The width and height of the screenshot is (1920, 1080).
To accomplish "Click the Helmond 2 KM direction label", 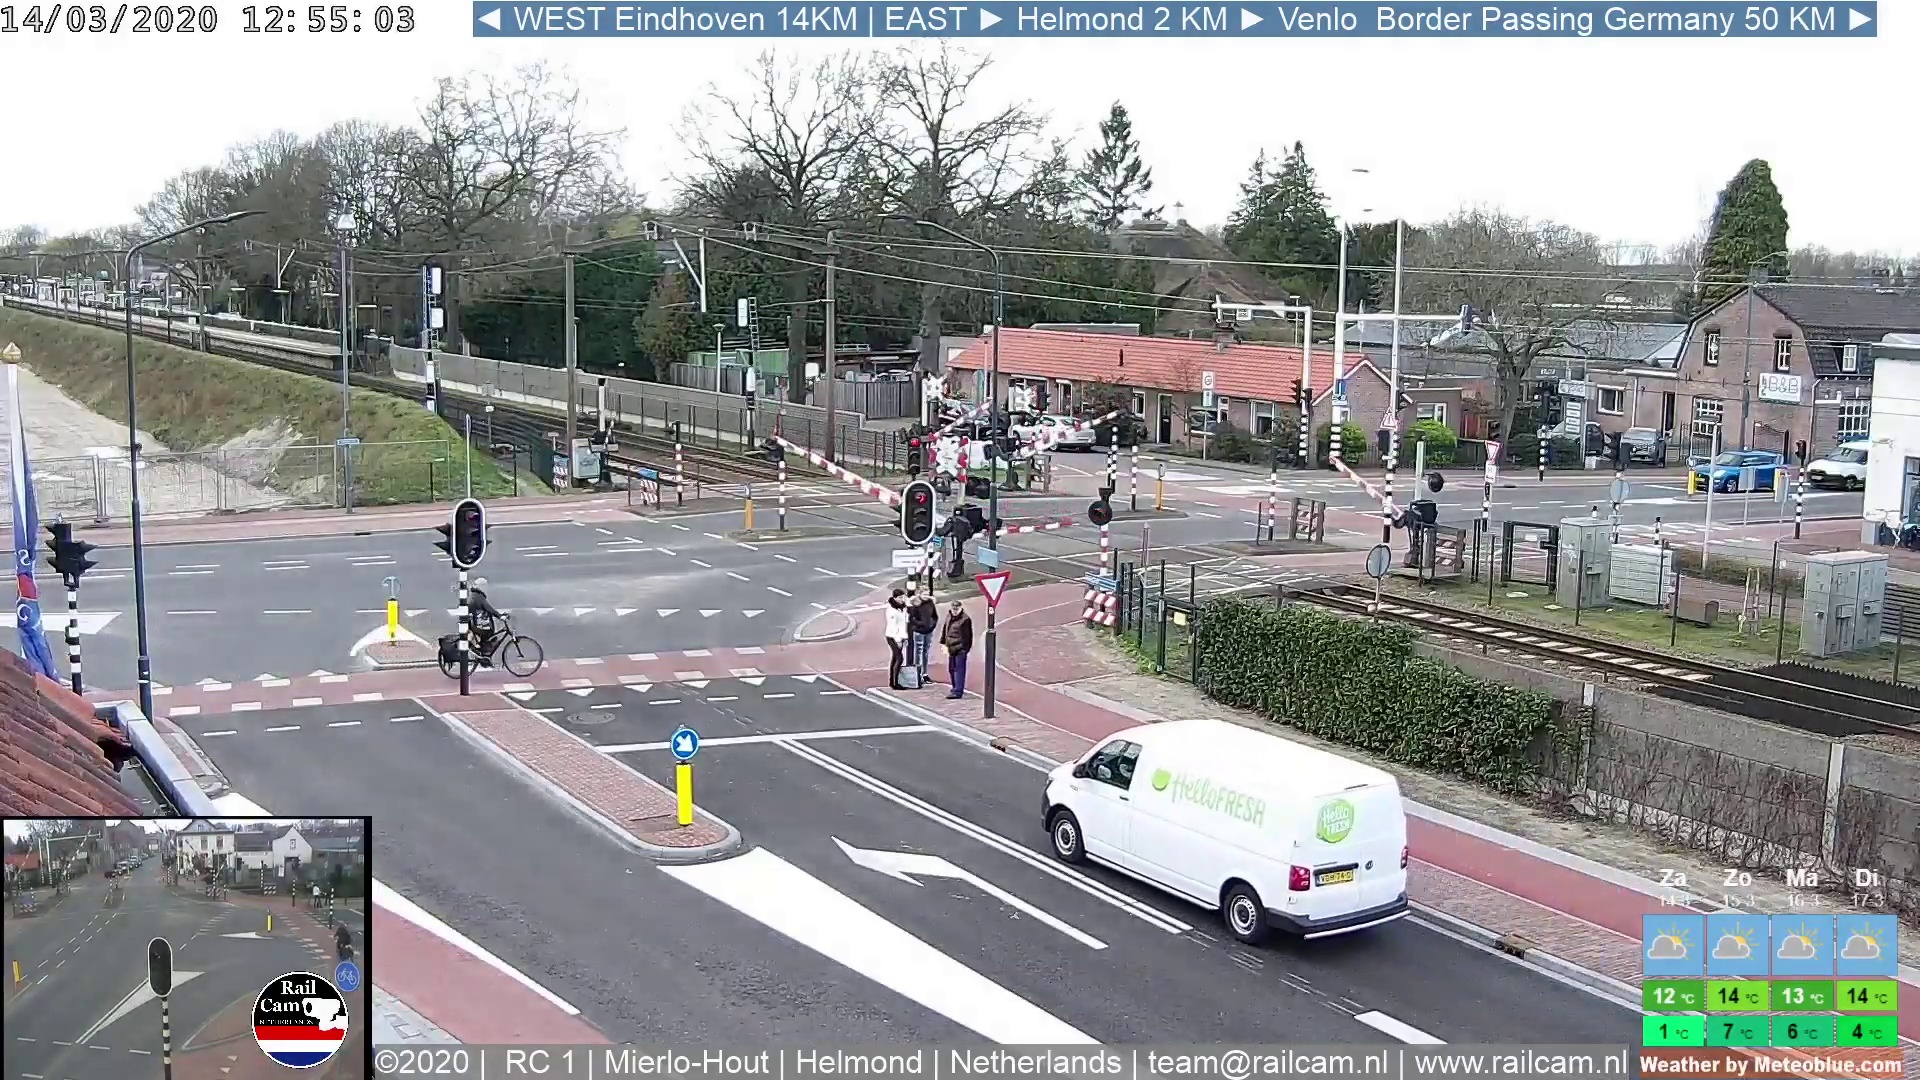I will (x=1121, y=19).
